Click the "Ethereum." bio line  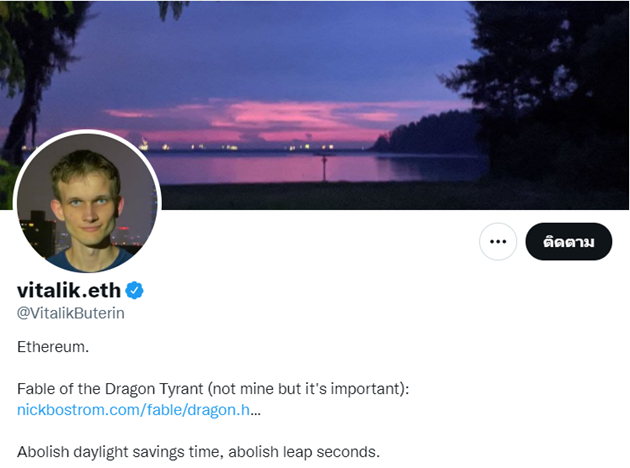click(x=52, y=346)
